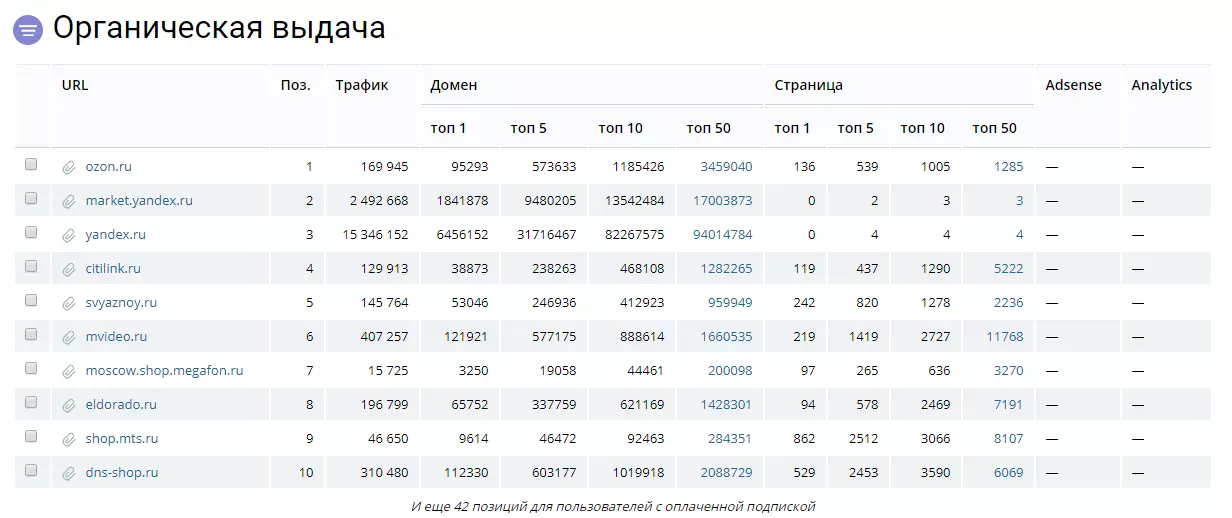Click the Органическая выдача heading
Image resolution: width=1232 pixels, height=518 pixels.
pos(219,29)
